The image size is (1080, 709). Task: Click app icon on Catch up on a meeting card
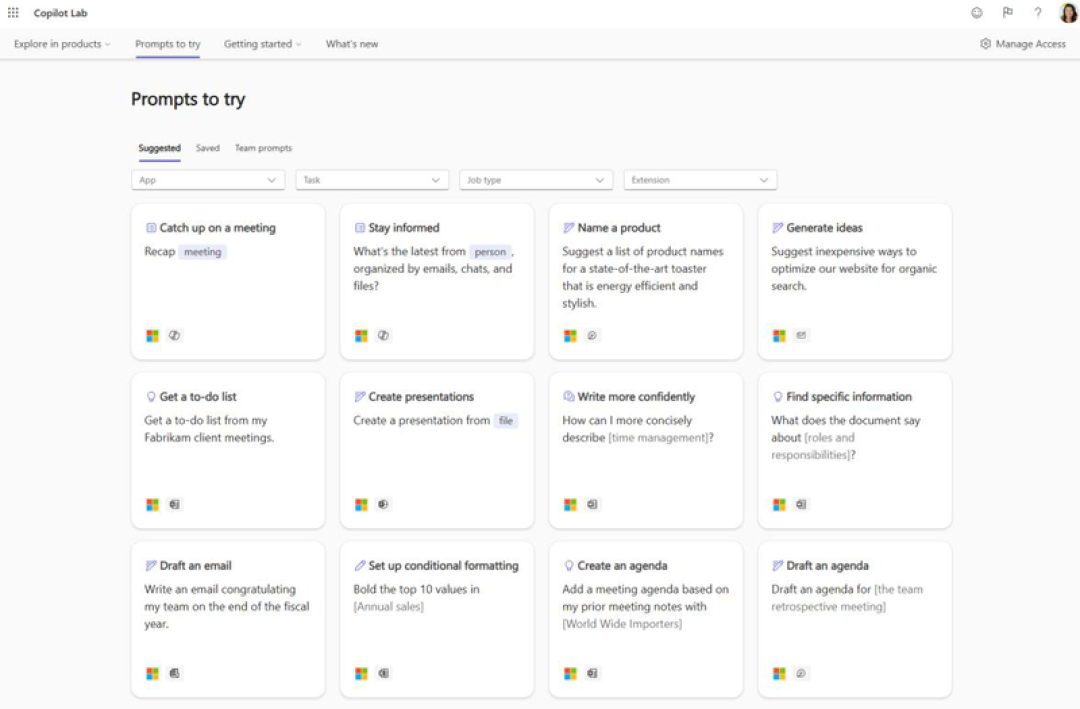point(174,336)
